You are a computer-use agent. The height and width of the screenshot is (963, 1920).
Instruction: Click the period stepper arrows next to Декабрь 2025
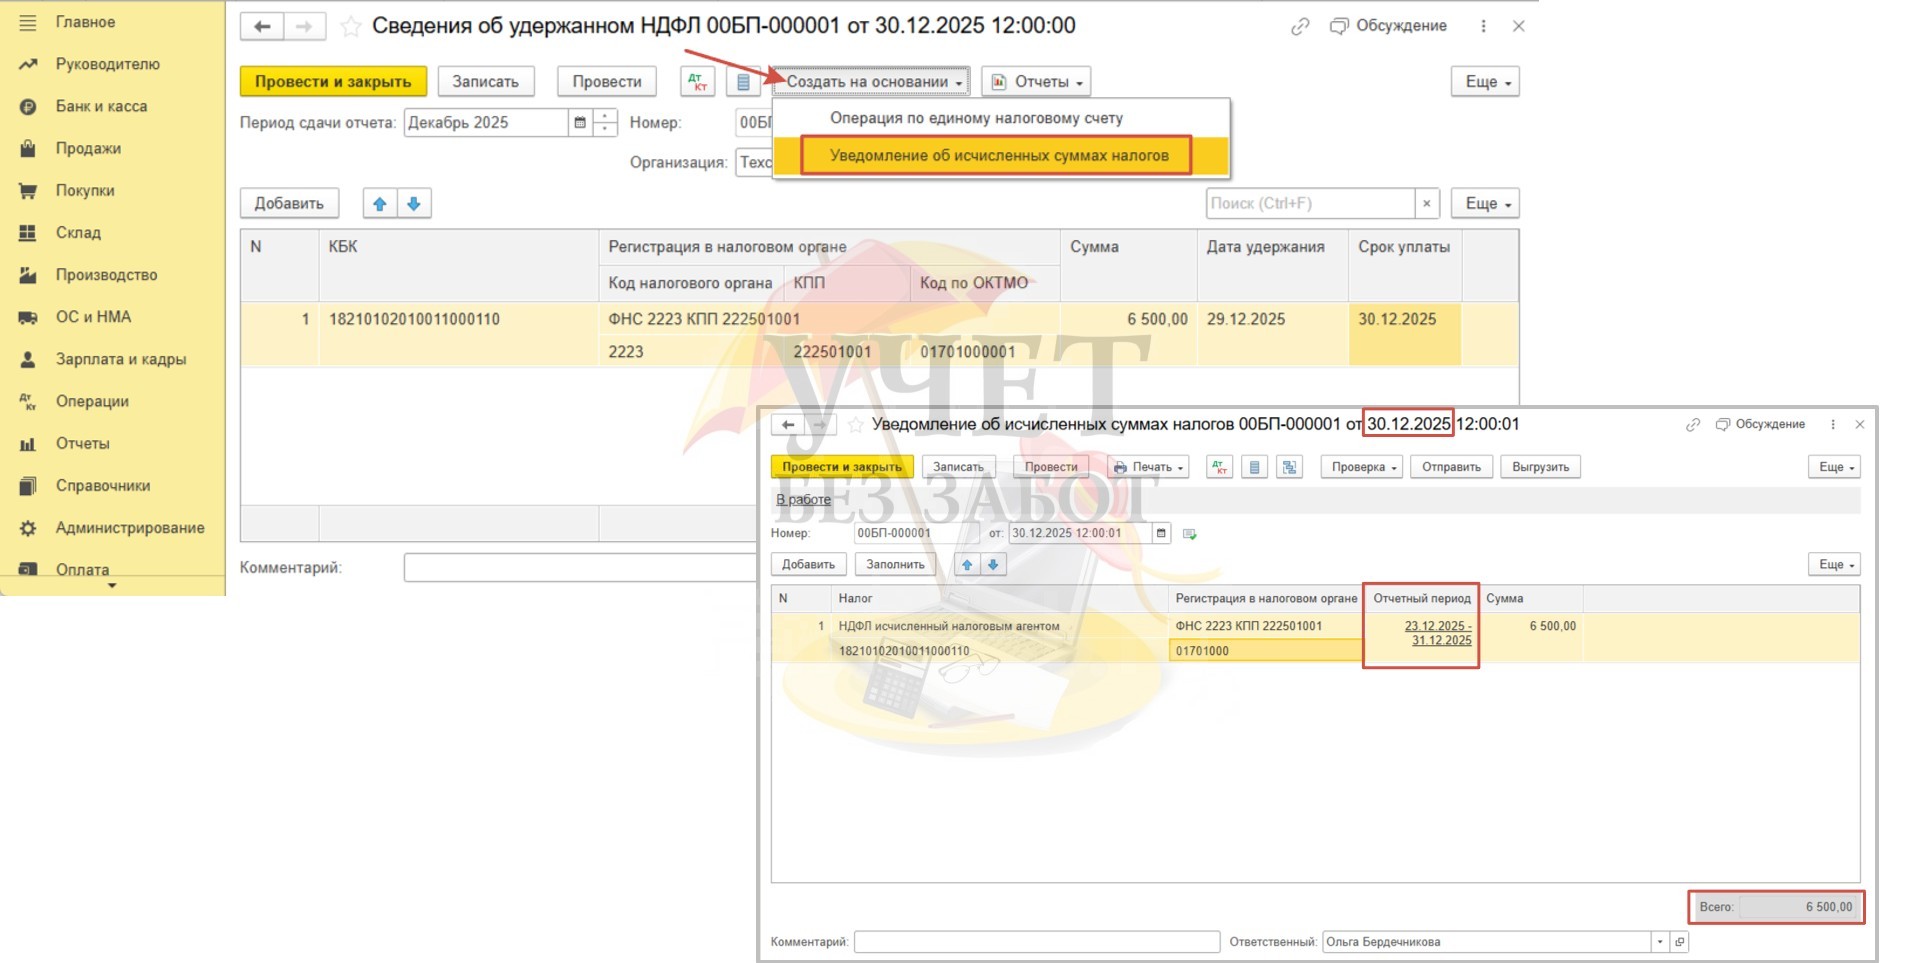click(x=605, y=123)
